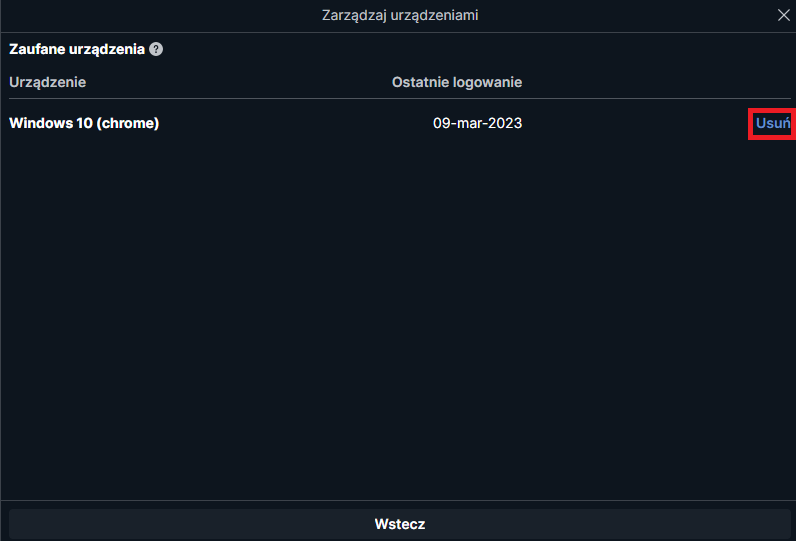Click the 09-mar-2023 last login date
Viewport: 796px width, 541px height.
(477, 123)
